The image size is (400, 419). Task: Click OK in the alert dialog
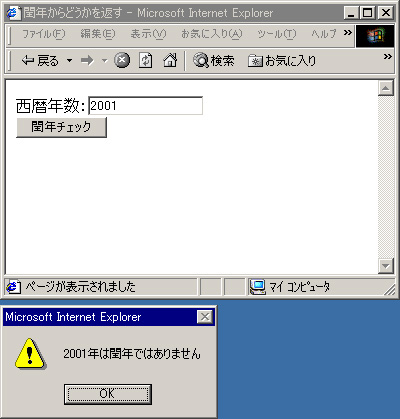point(108,394)
